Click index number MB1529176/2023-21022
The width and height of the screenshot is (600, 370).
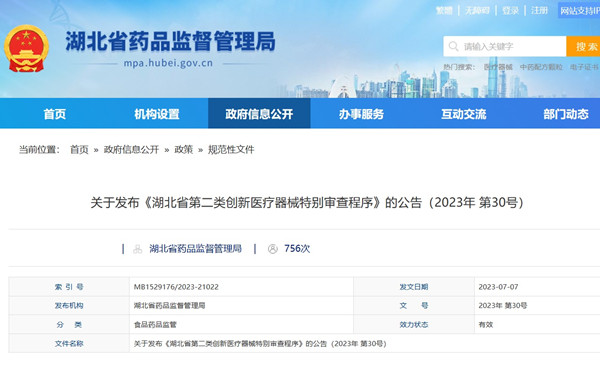click(x=176, y=287)
